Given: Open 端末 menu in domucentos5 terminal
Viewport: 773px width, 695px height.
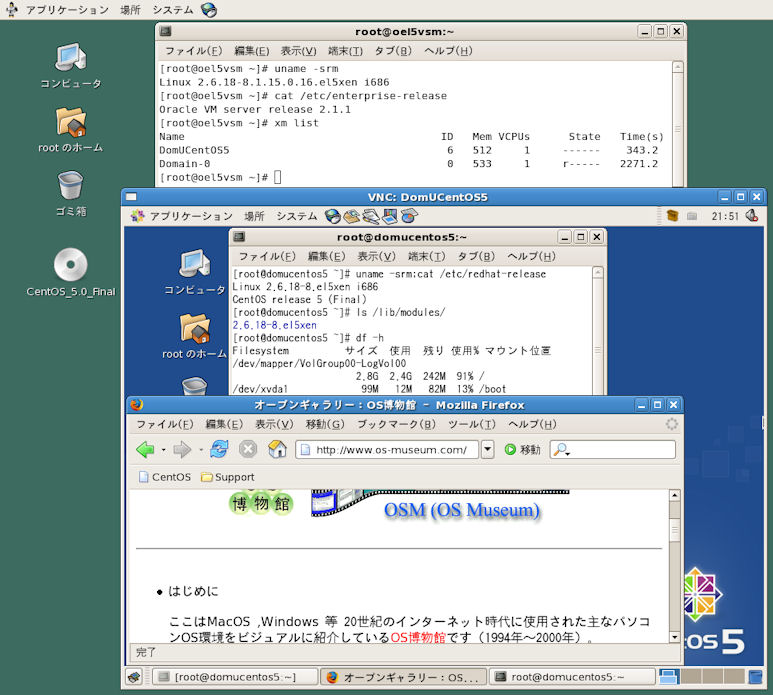Looking at the screenshot, I should click(426, 256).
